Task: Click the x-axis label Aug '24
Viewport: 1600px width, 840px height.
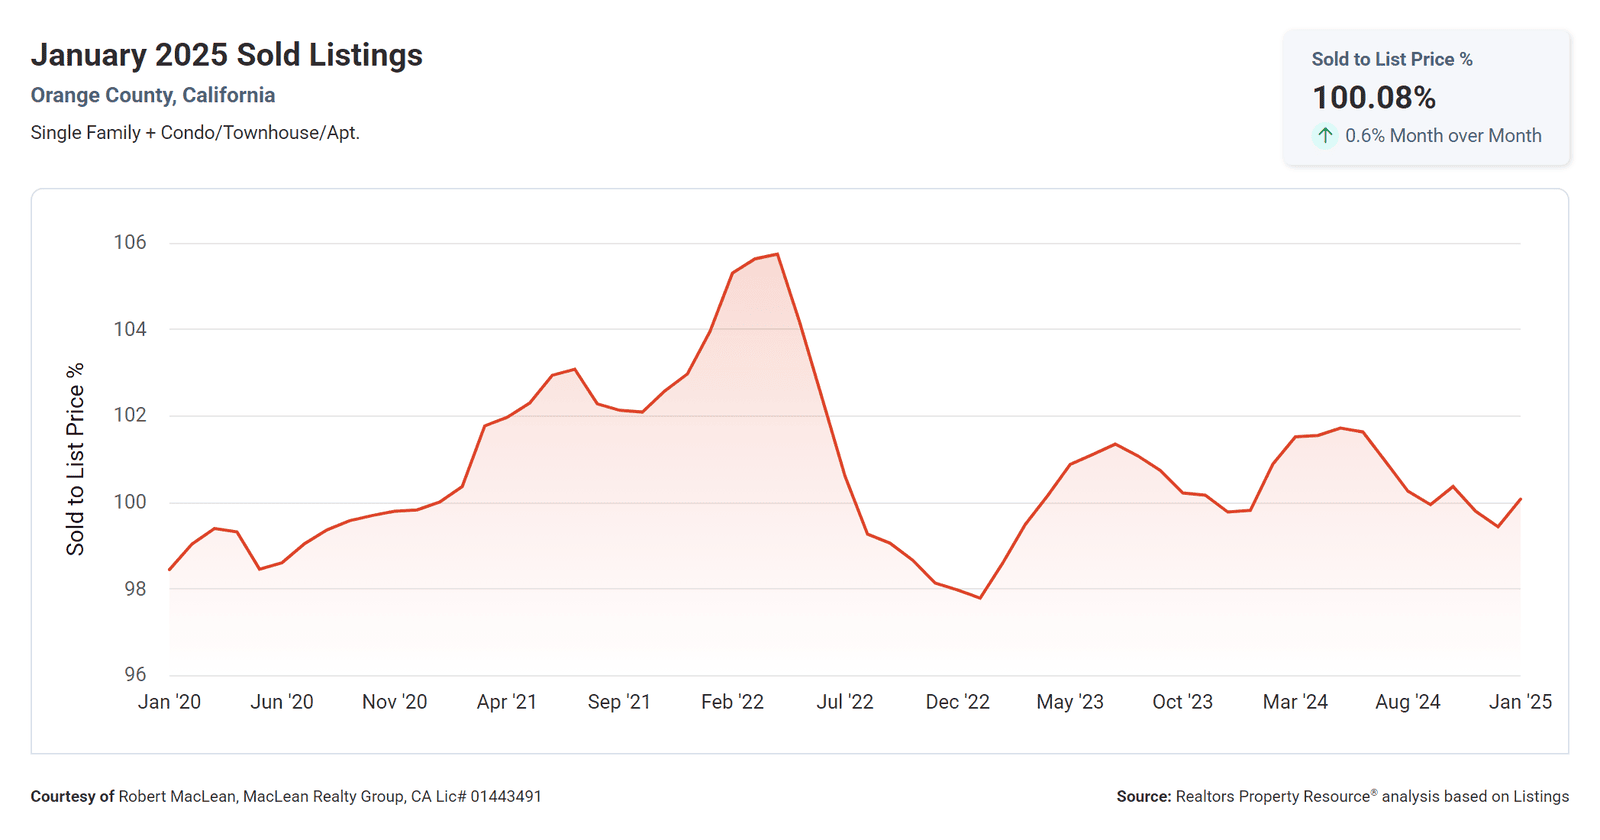Action: click(x=1408, y=702)
